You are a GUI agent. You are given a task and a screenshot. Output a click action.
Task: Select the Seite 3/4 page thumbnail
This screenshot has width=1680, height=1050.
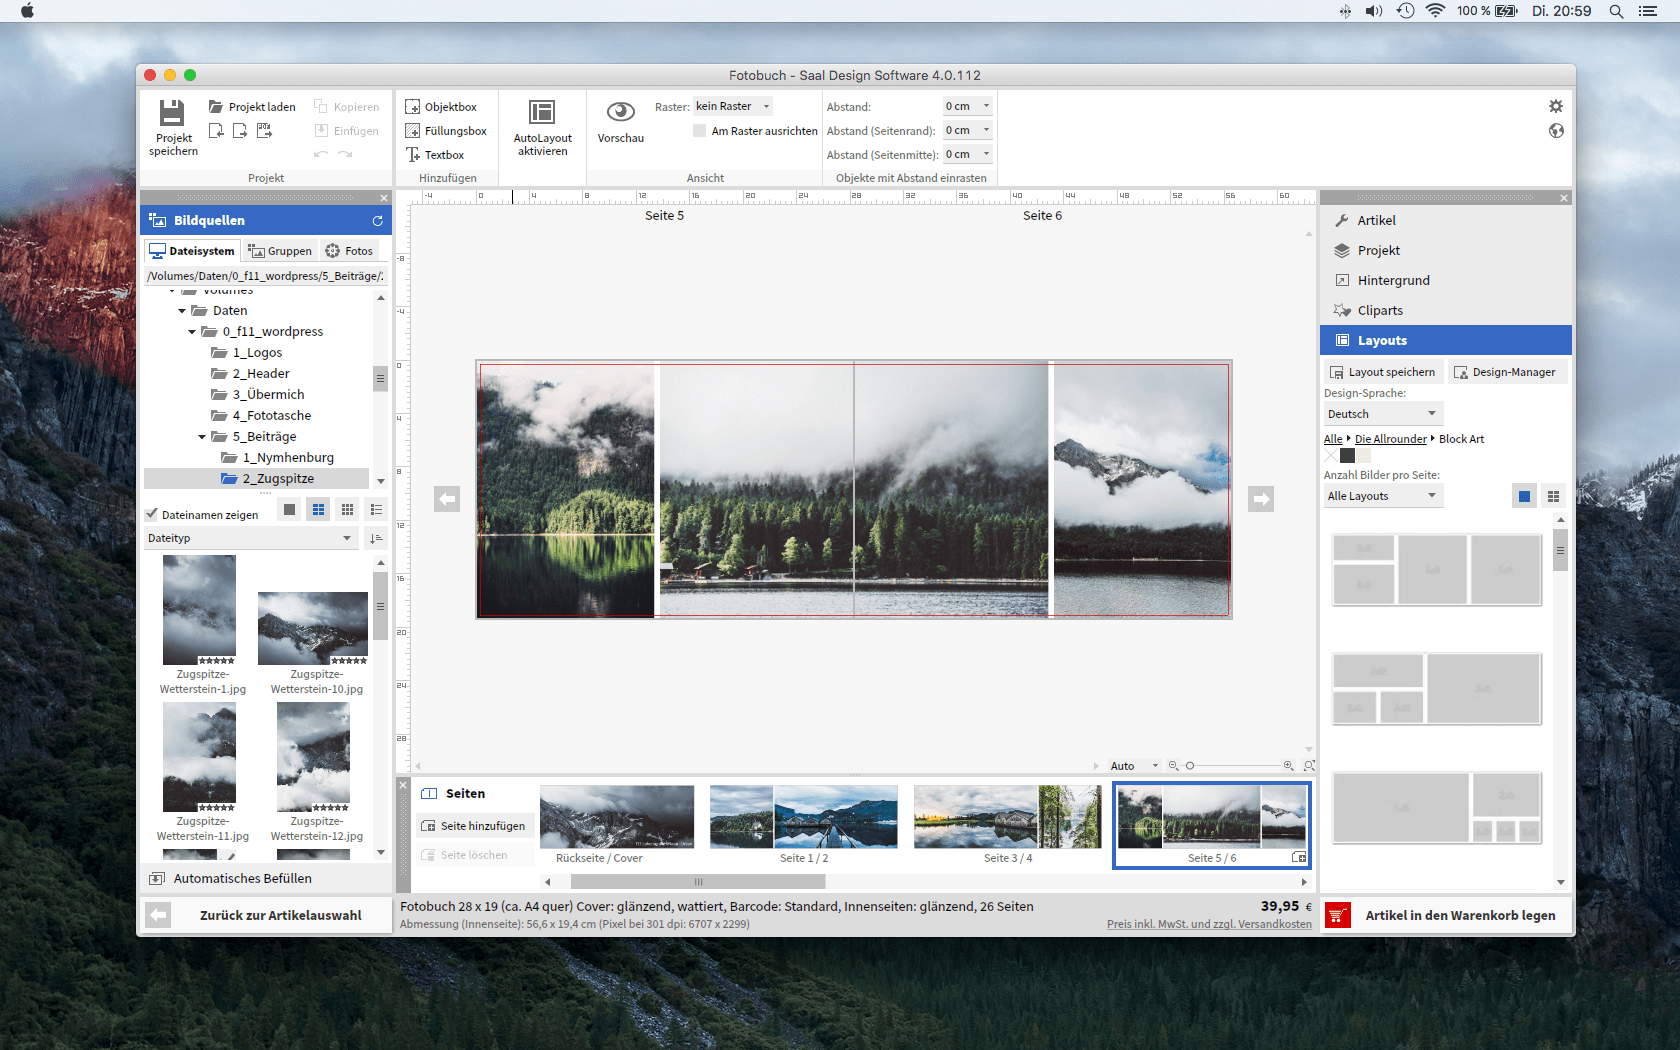click(1008, 817)
